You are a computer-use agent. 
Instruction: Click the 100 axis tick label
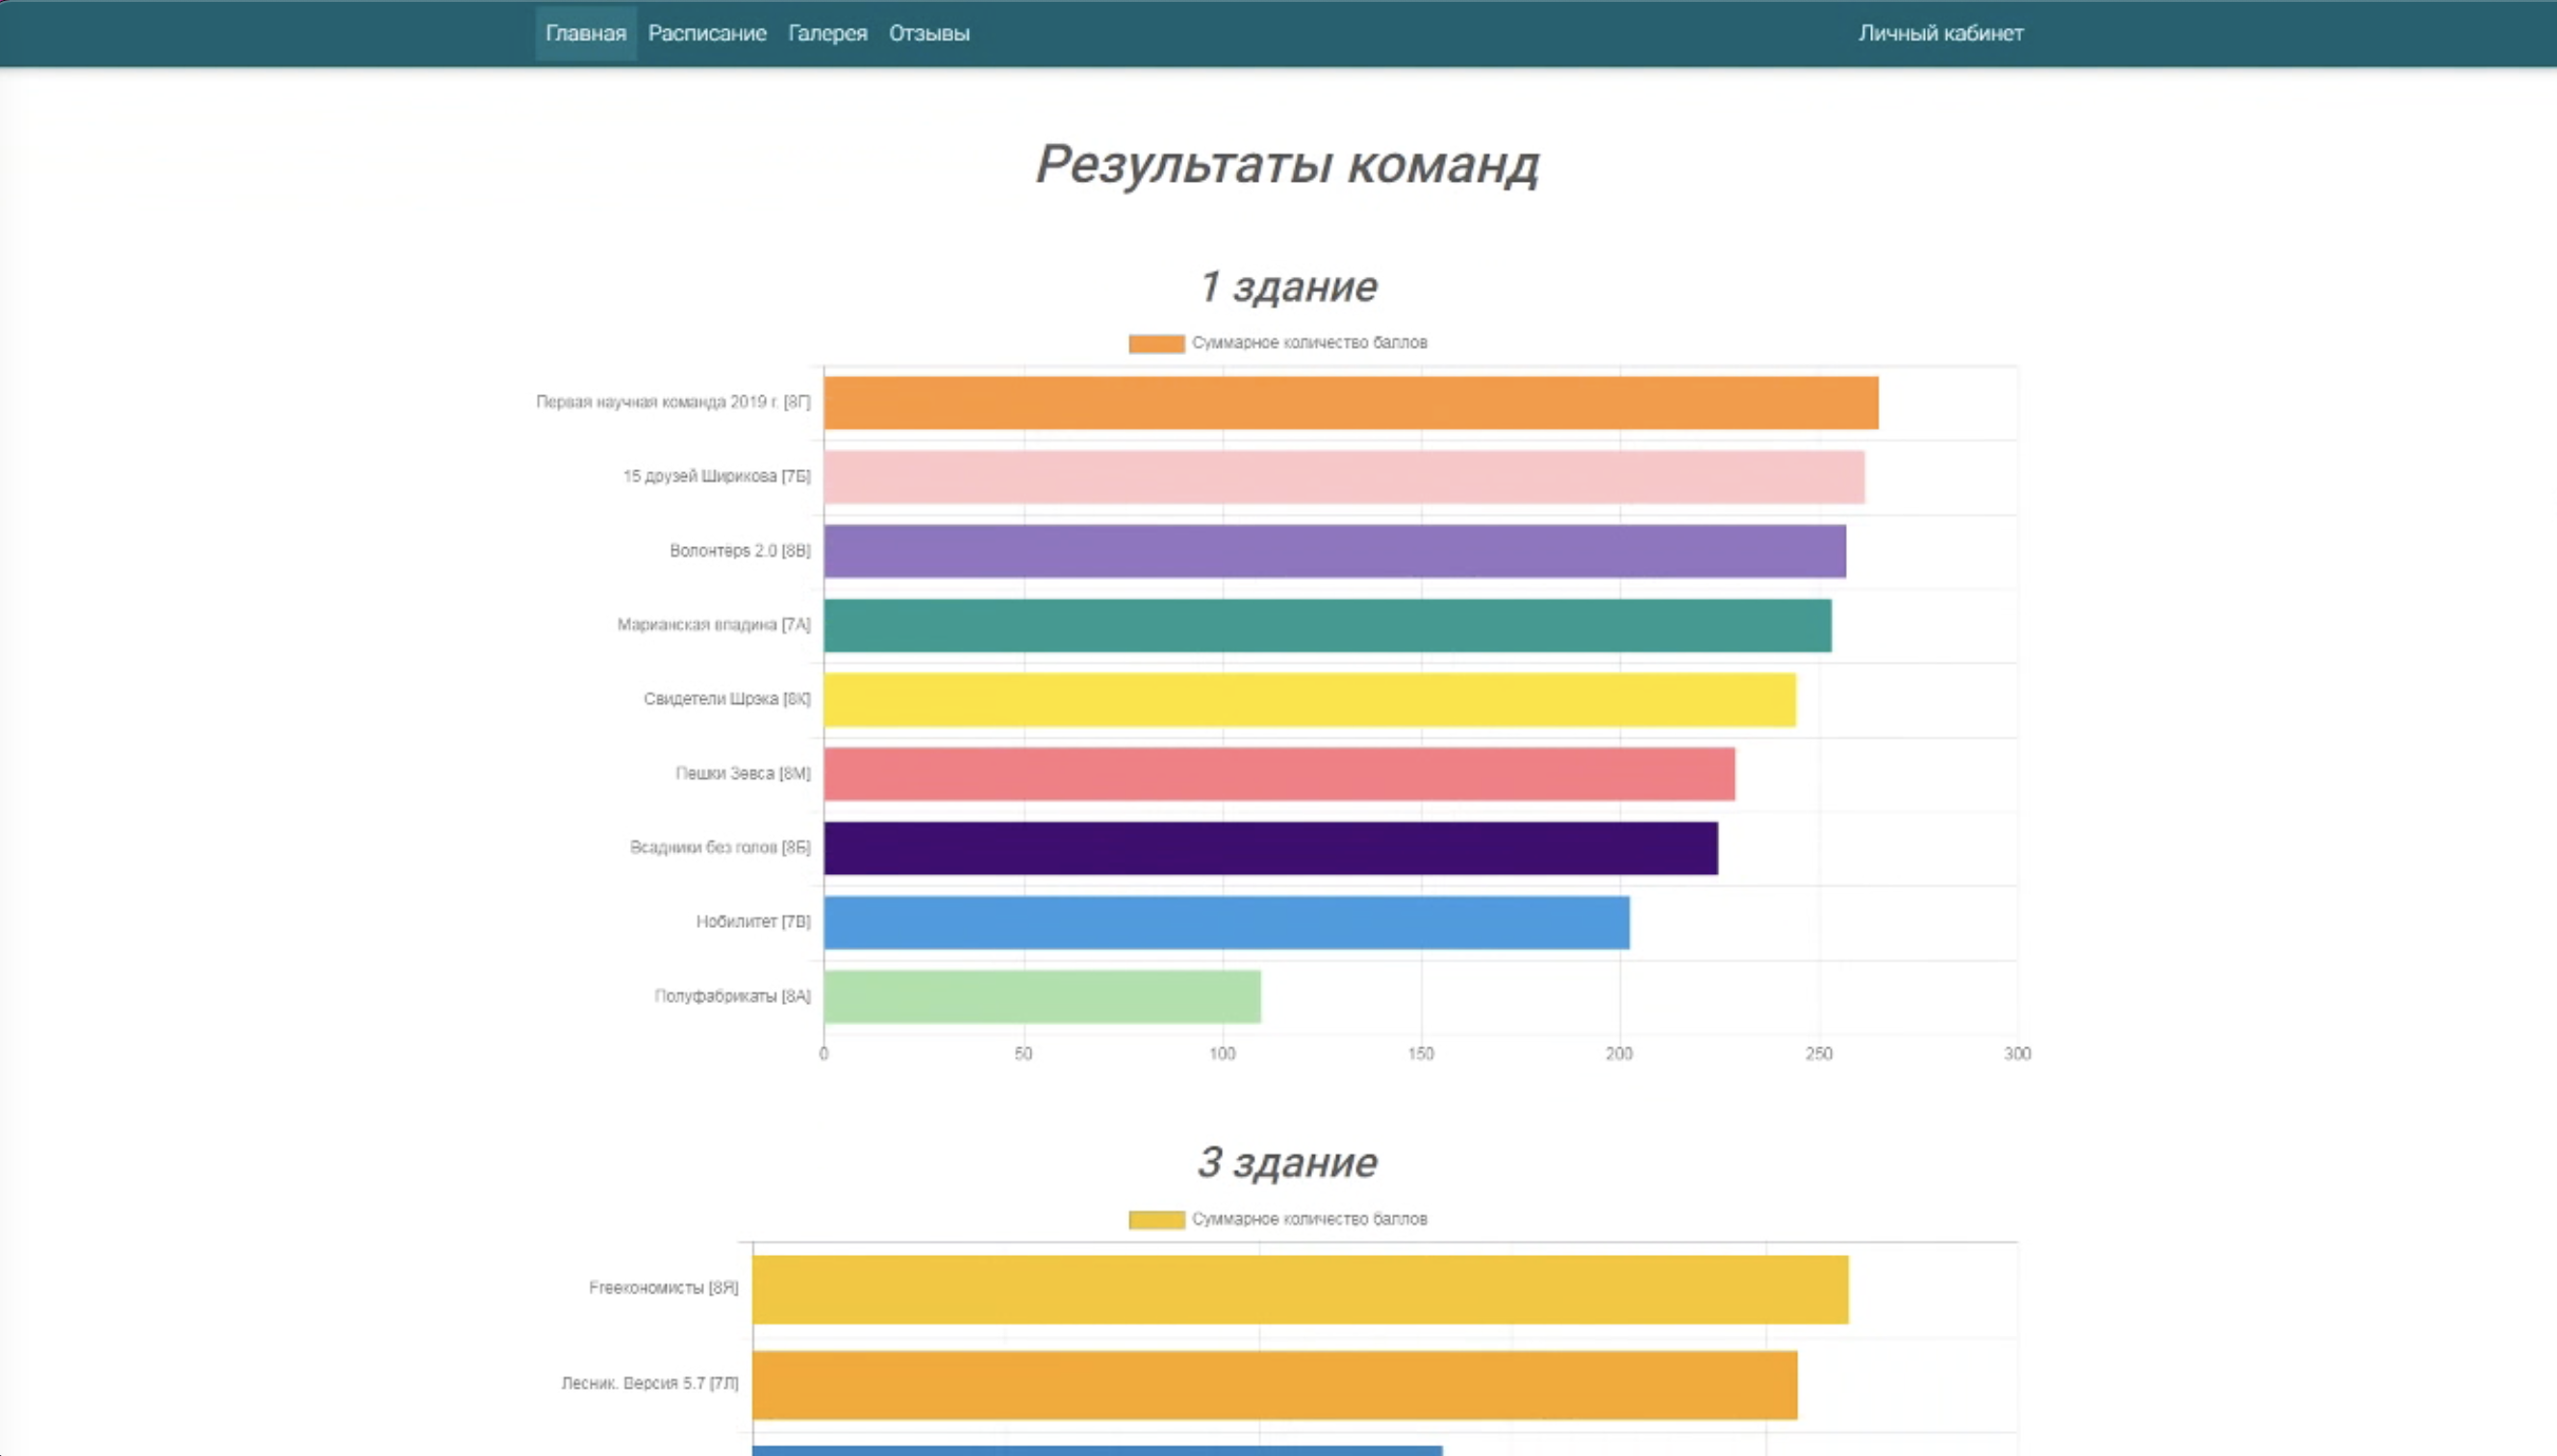pos(1222,1054)
